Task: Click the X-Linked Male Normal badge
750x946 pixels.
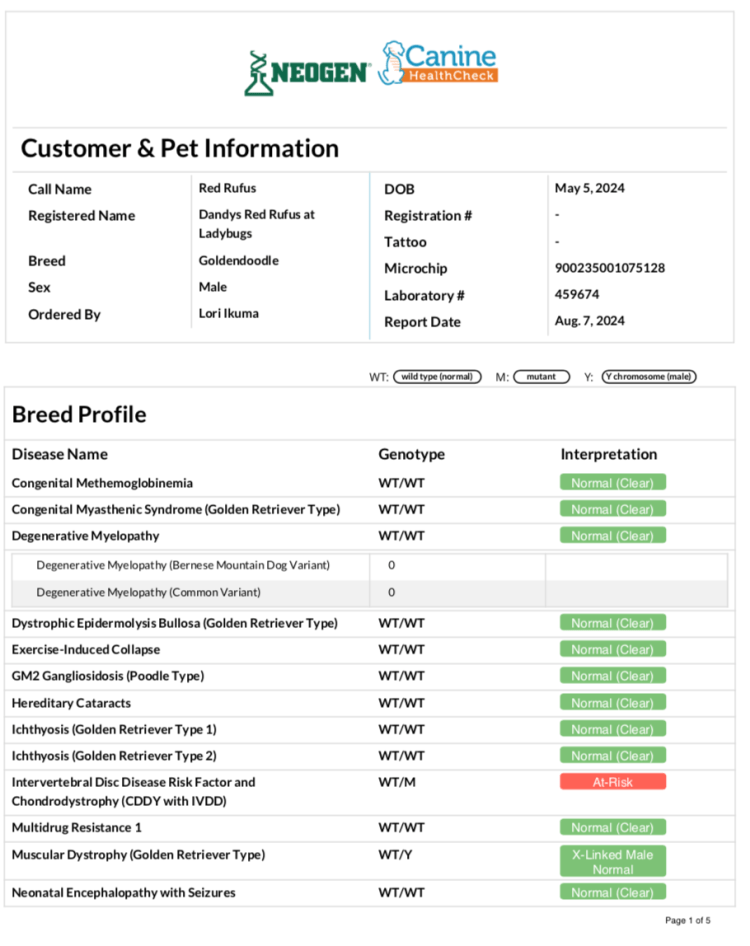Action: 612,862
